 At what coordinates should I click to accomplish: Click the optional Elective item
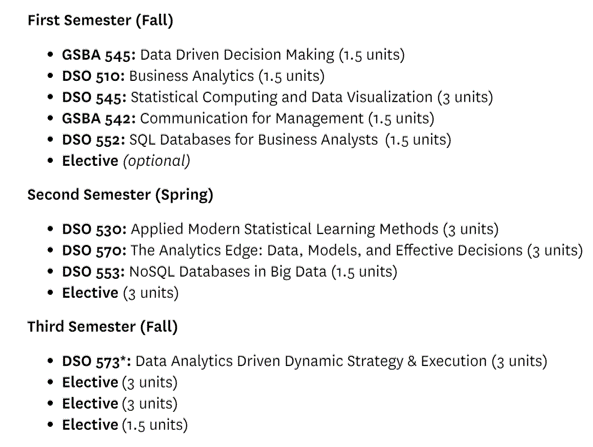[126, 161]
